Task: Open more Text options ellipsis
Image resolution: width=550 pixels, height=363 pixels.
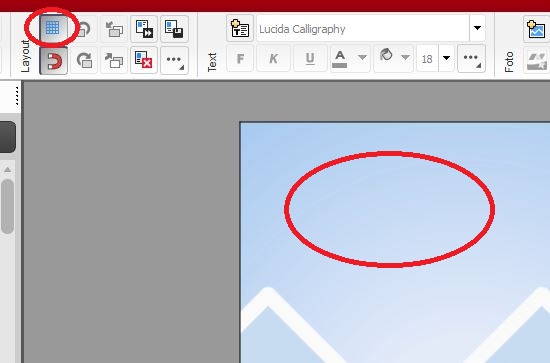Action: (471, 59)
